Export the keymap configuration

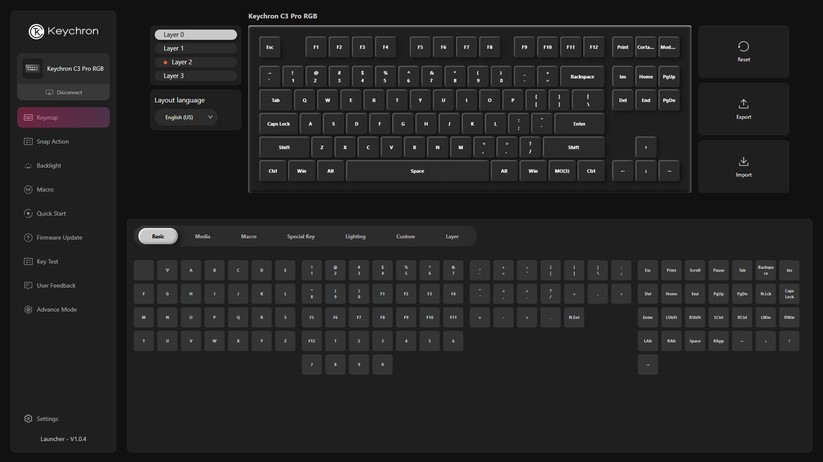click(743, 109)
